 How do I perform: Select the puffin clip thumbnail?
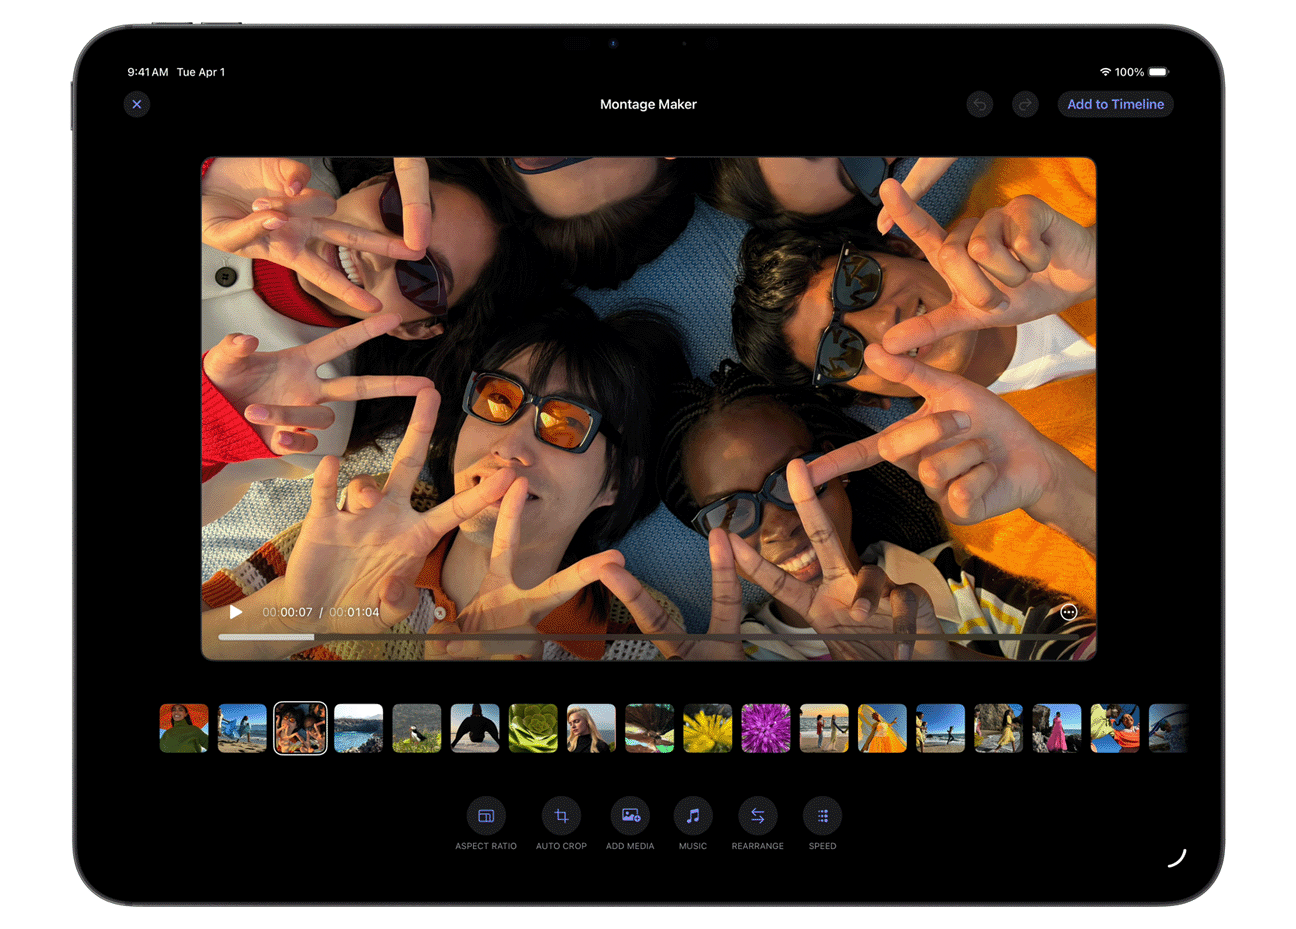click(x=417, y=728)
